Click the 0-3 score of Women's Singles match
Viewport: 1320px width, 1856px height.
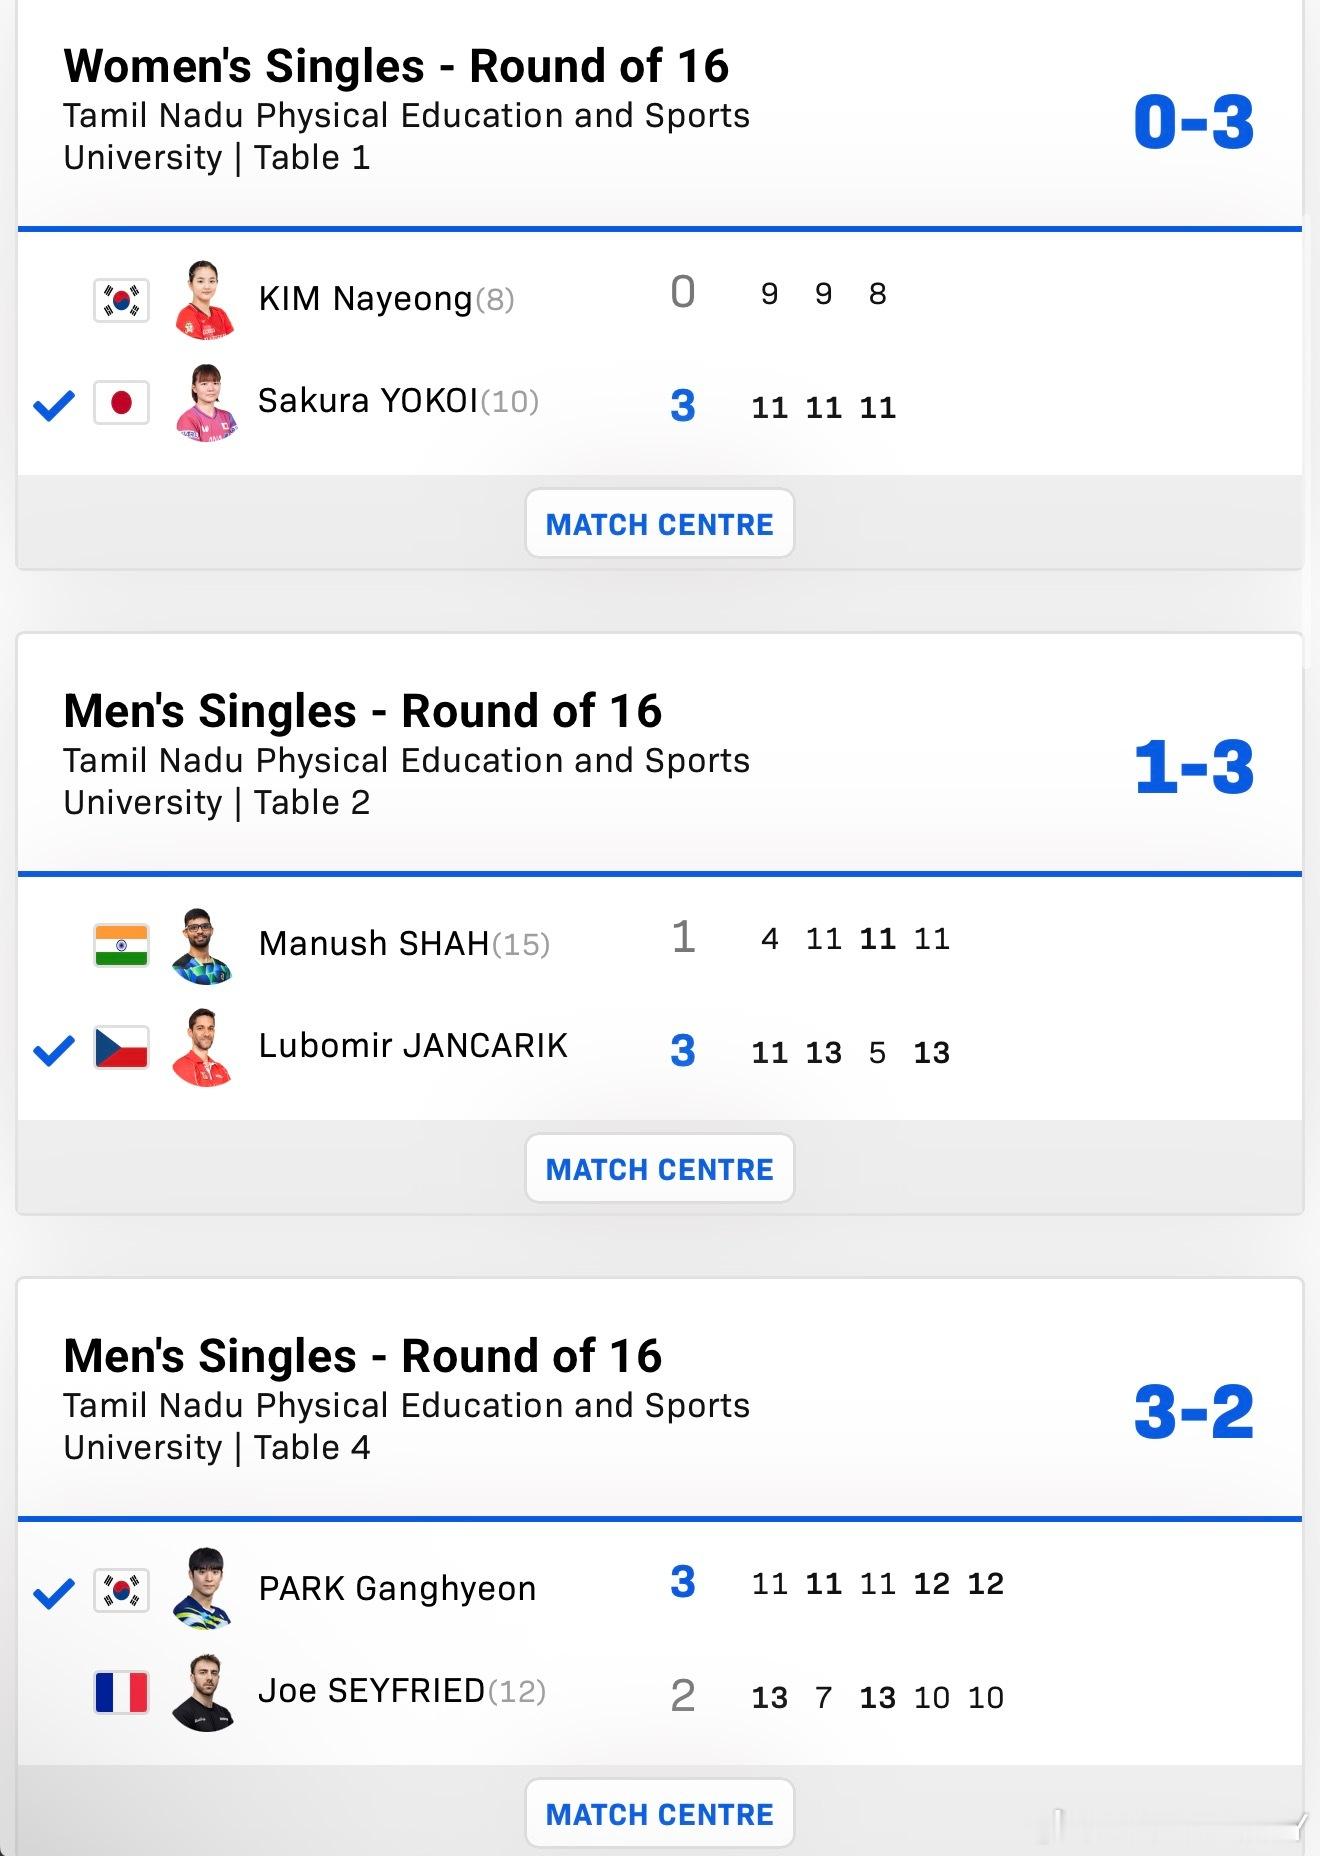tap(1193, 123)
